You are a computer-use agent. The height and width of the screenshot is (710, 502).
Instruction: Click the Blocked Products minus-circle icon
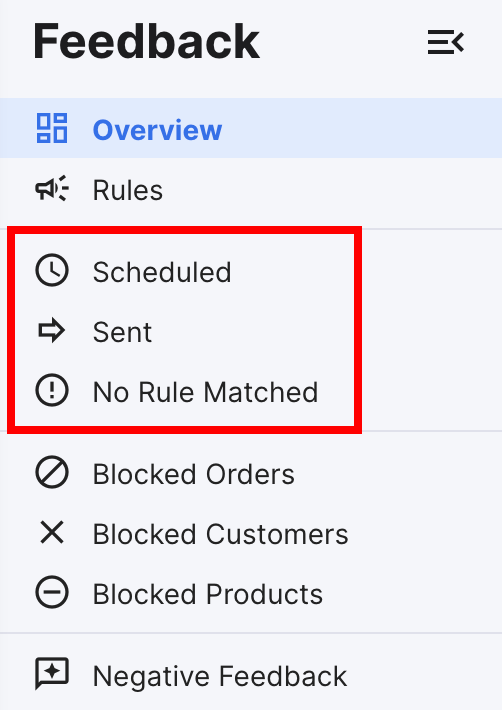click(52, 592)
